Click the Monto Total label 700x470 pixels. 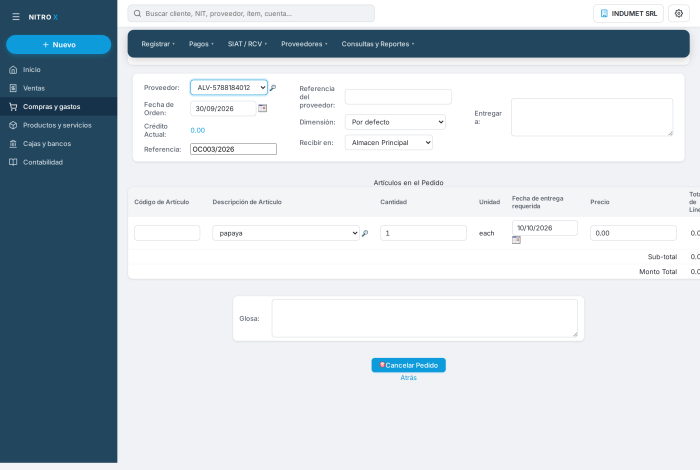point(658,271)
